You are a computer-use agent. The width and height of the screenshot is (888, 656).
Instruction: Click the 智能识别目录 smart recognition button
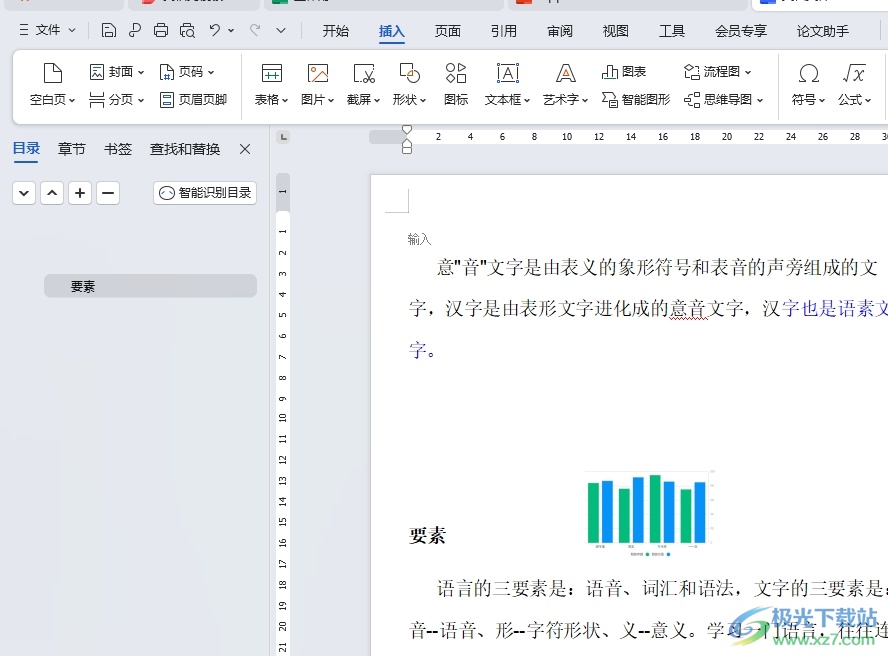204,193
